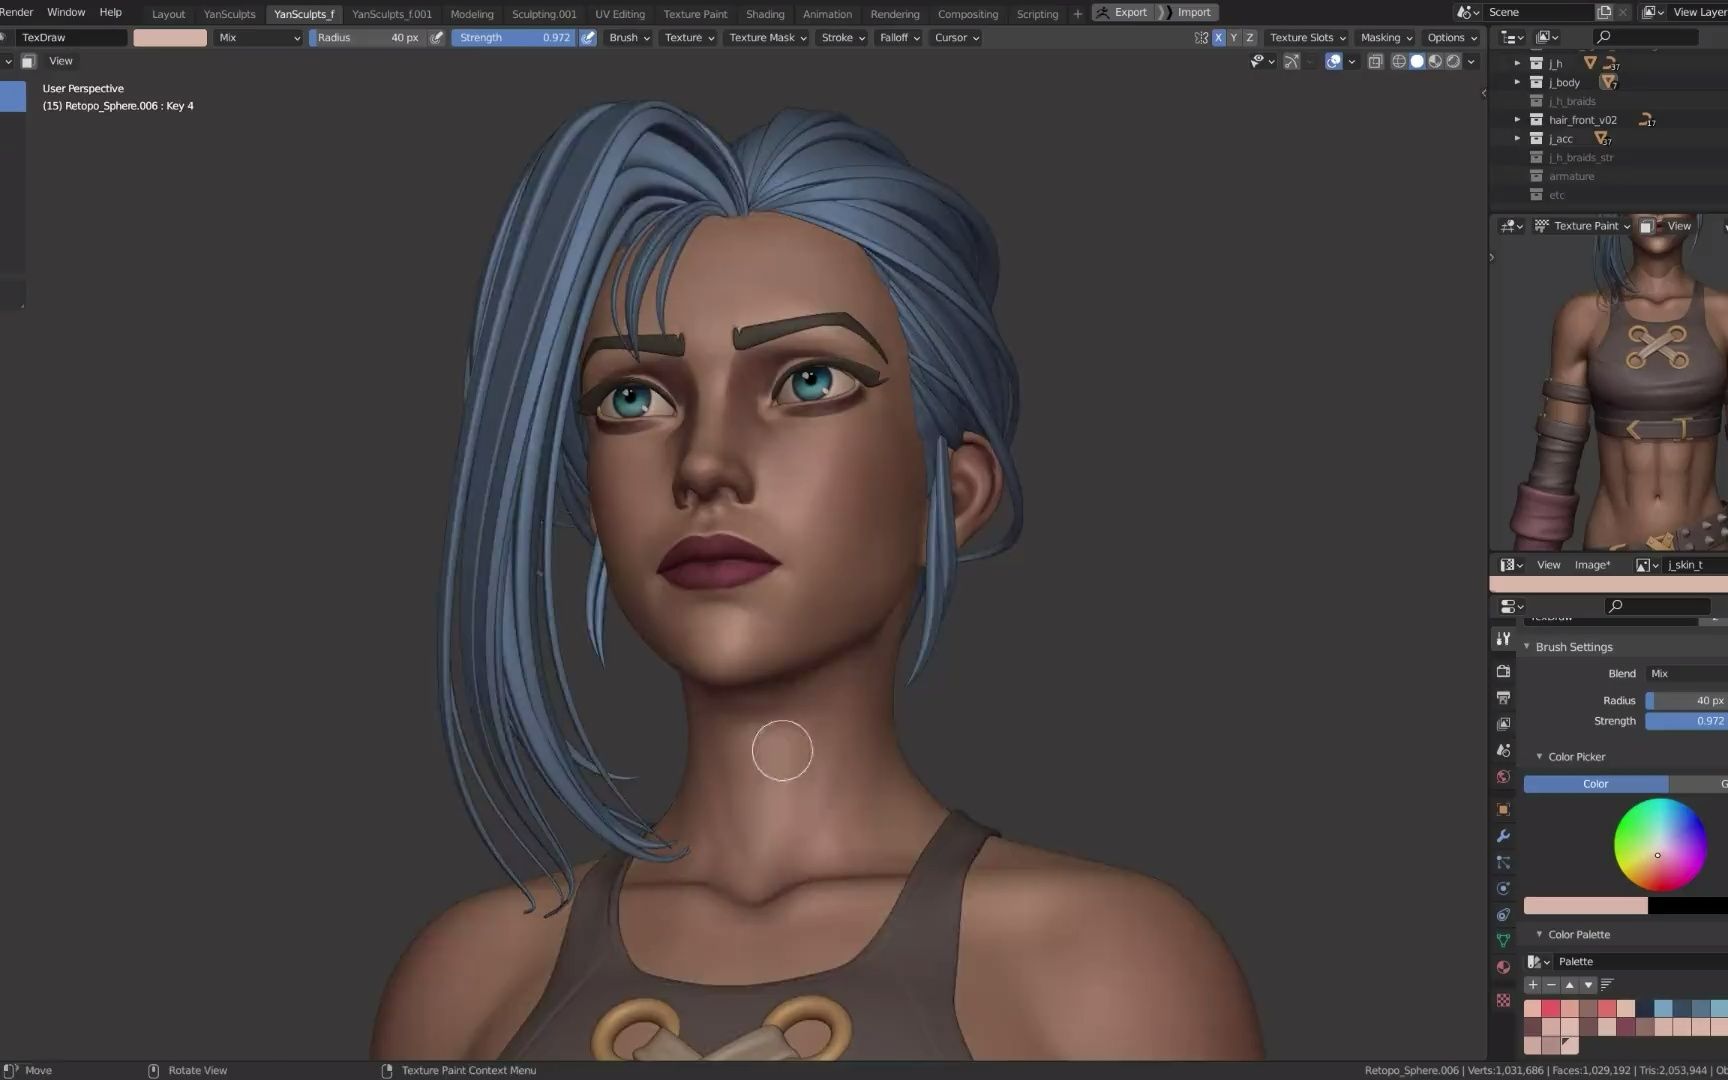Open the Window menu
This screenshot has height=1080, width=1728.
(x=66, y=12)
